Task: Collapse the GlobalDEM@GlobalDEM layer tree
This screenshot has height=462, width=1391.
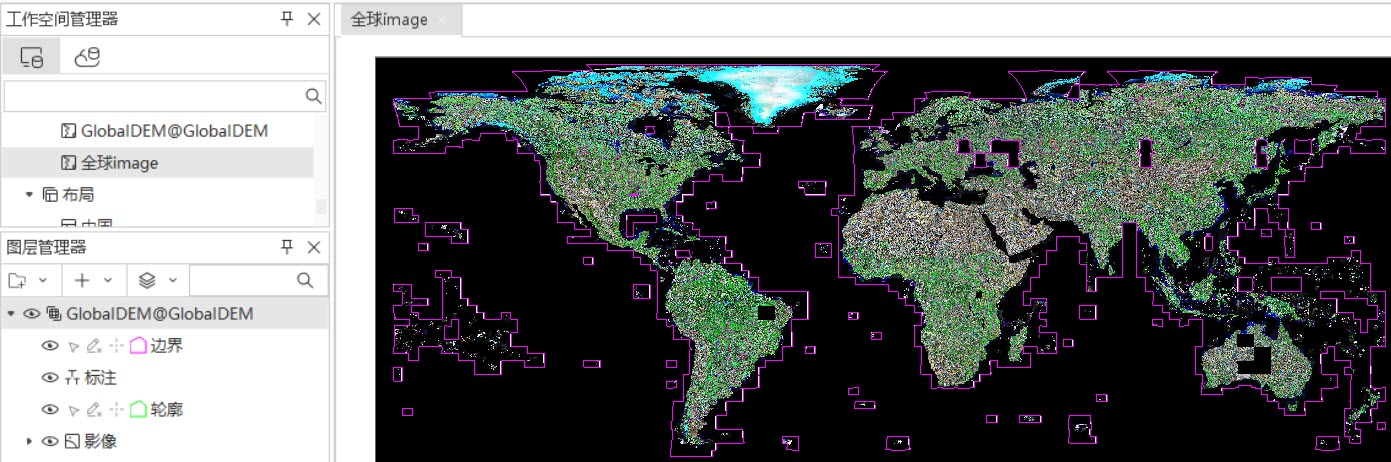Action: point(11,314)
